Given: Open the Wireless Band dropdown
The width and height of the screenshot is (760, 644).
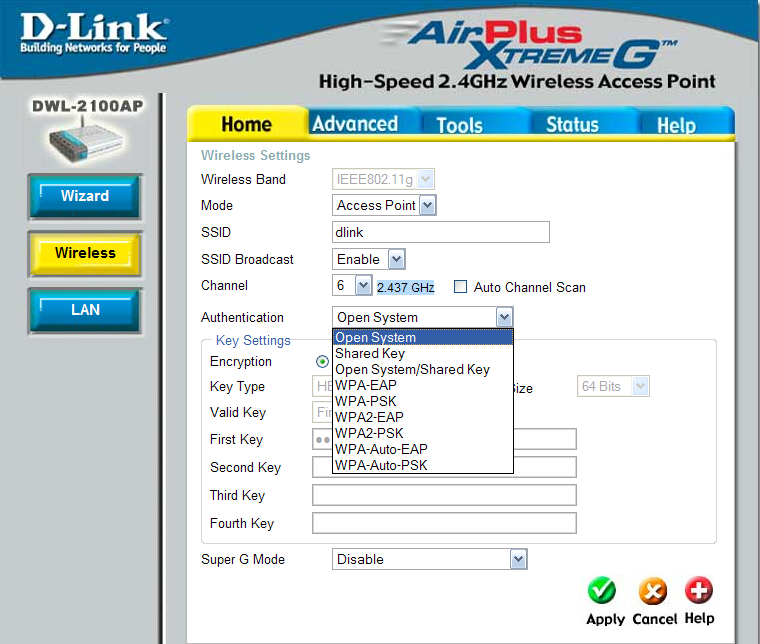Looking at the screenshot, I should (383, 179).
